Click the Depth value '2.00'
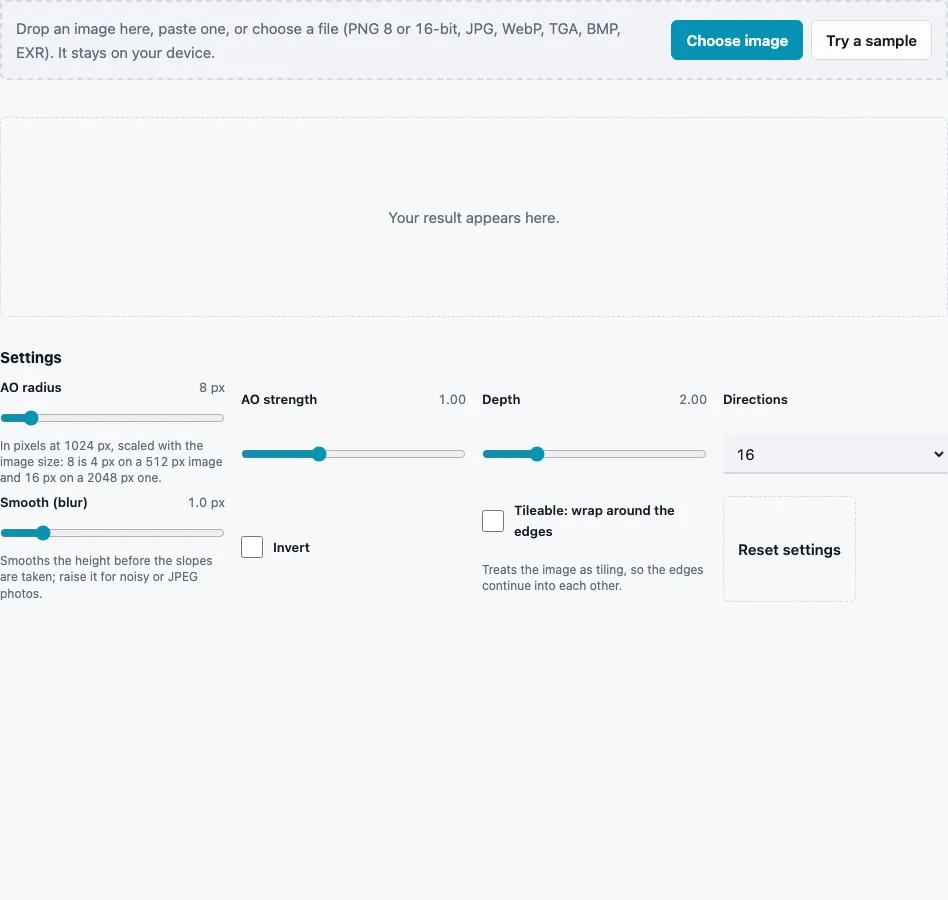The height and width of the screenshot is (900, 948). (693, 400)
